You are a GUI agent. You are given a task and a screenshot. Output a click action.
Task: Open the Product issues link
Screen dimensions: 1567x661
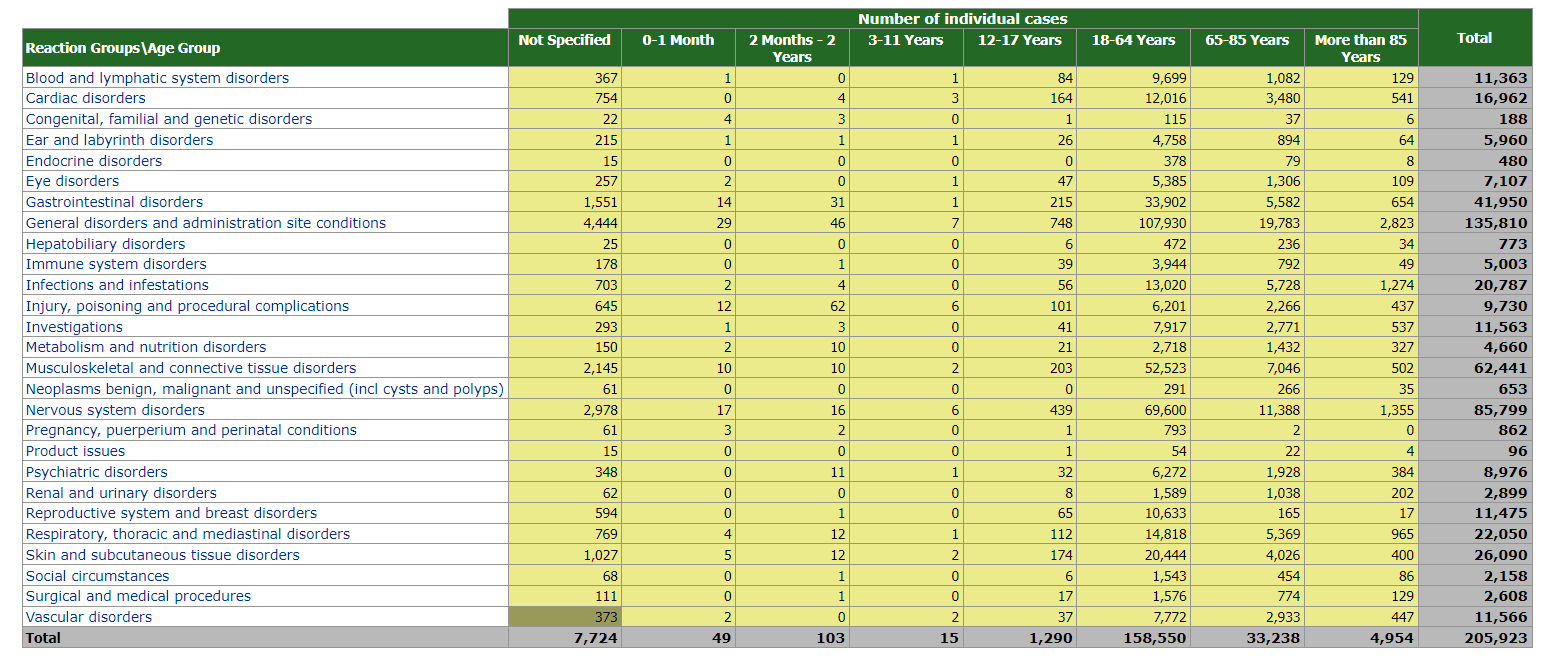(x=75, y=451)
